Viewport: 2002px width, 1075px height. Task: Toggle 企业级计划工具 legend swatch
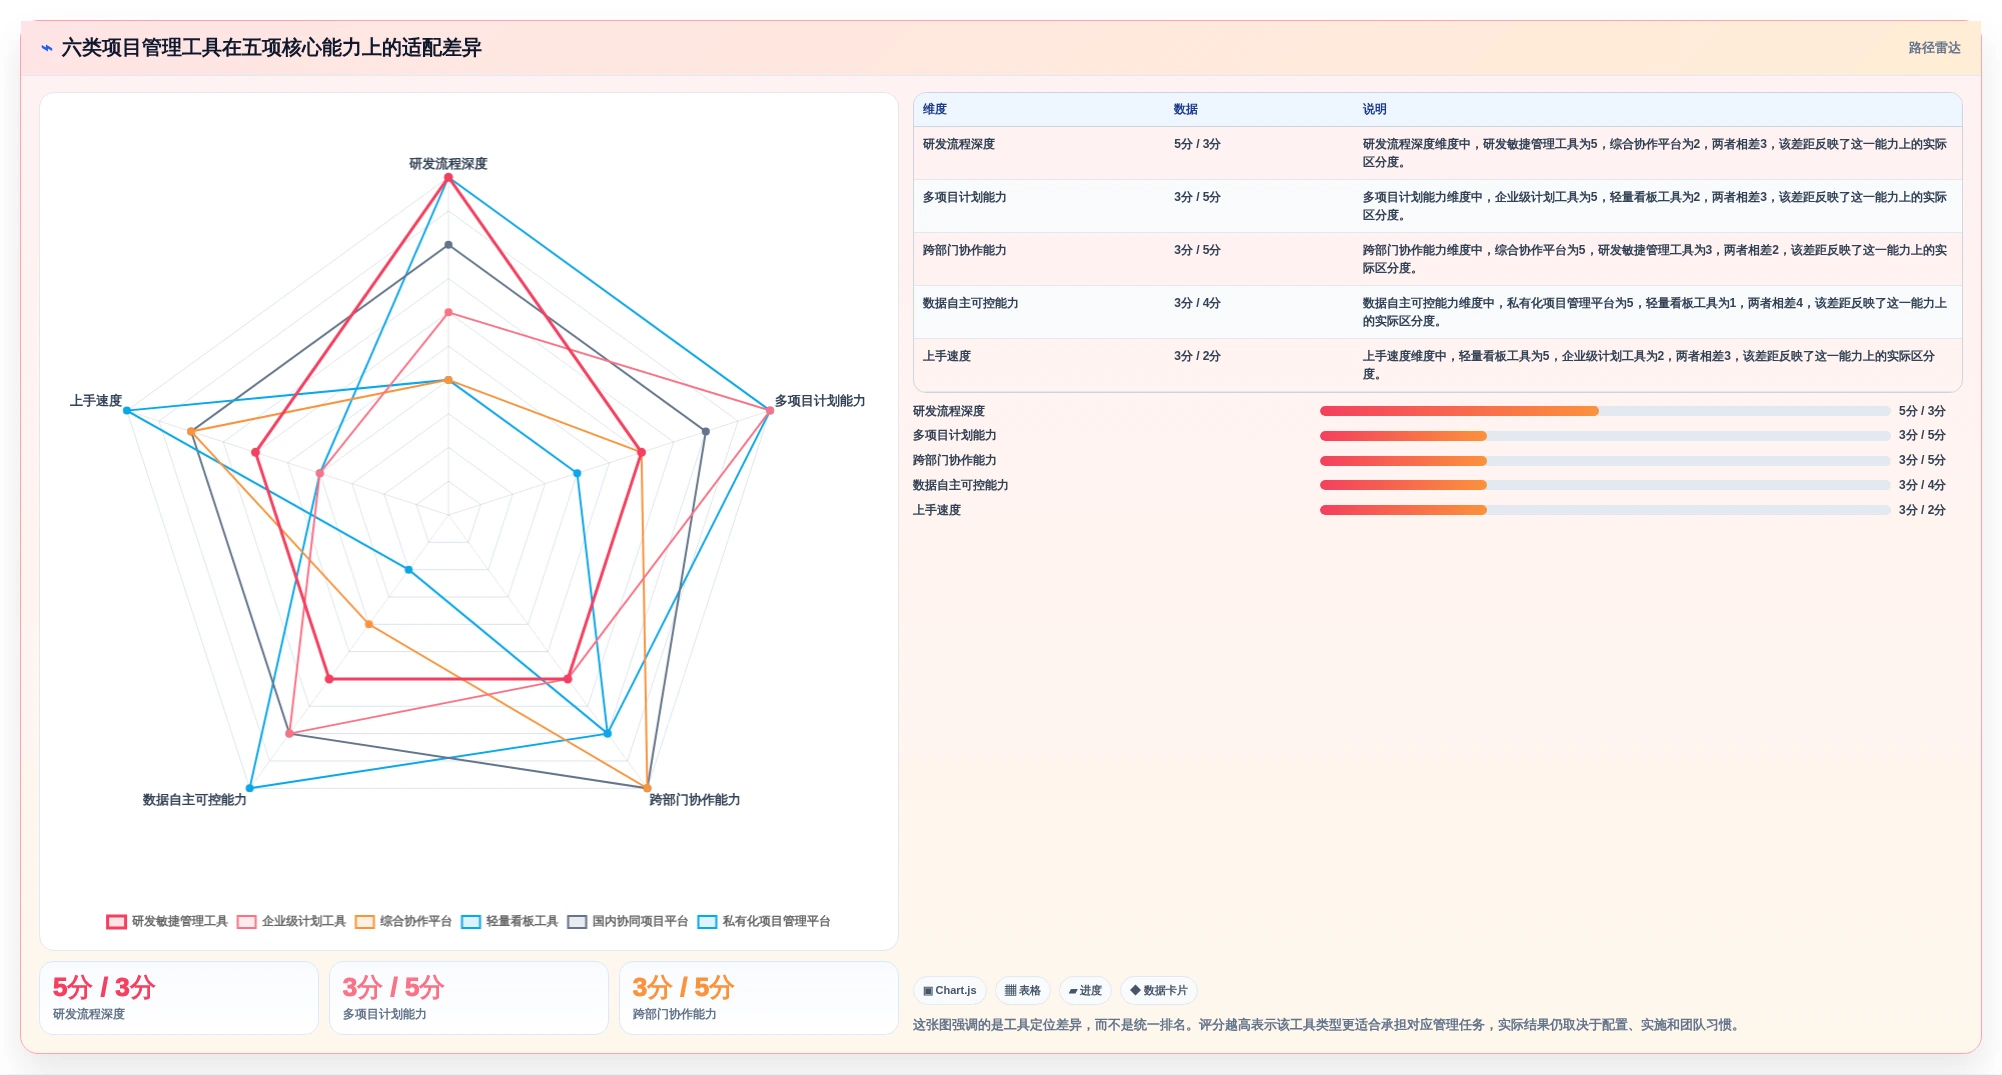click(x=247, y=922)
